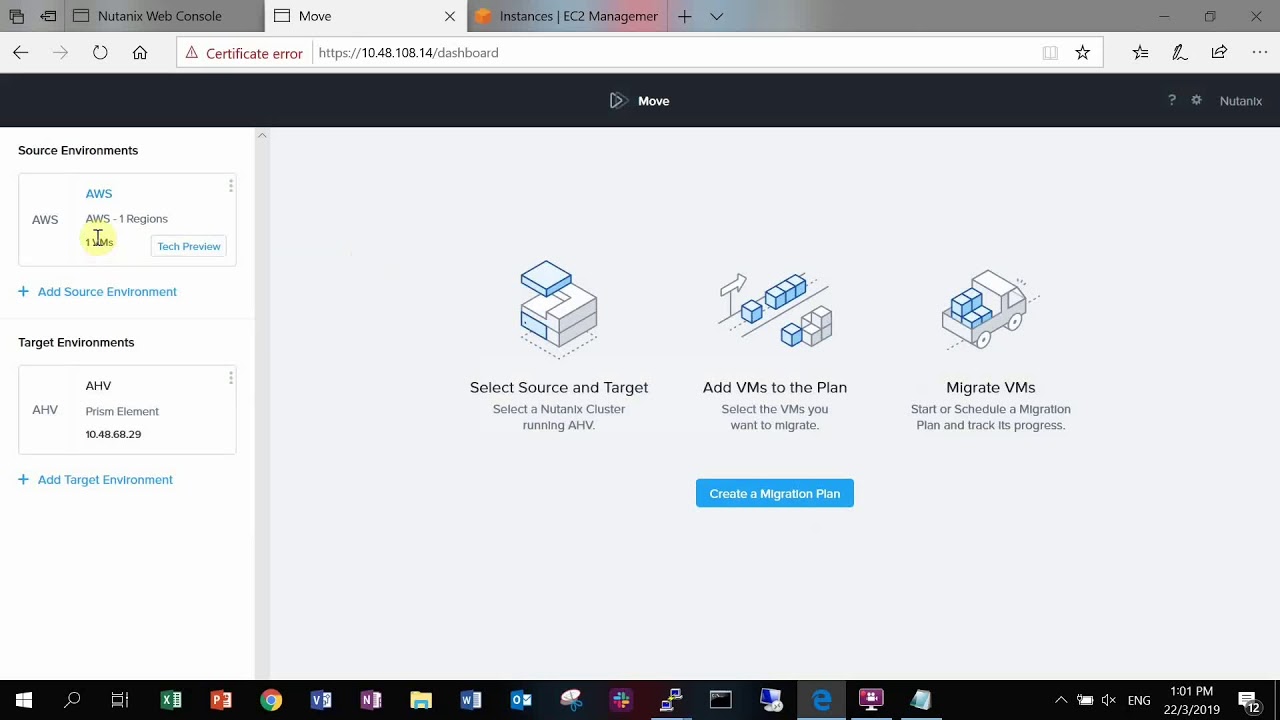Image resolution: width=1280 pixels, height=720 pixels.
Task: Switch to the Instances EC2 Management tab
Action: [567, 16]
